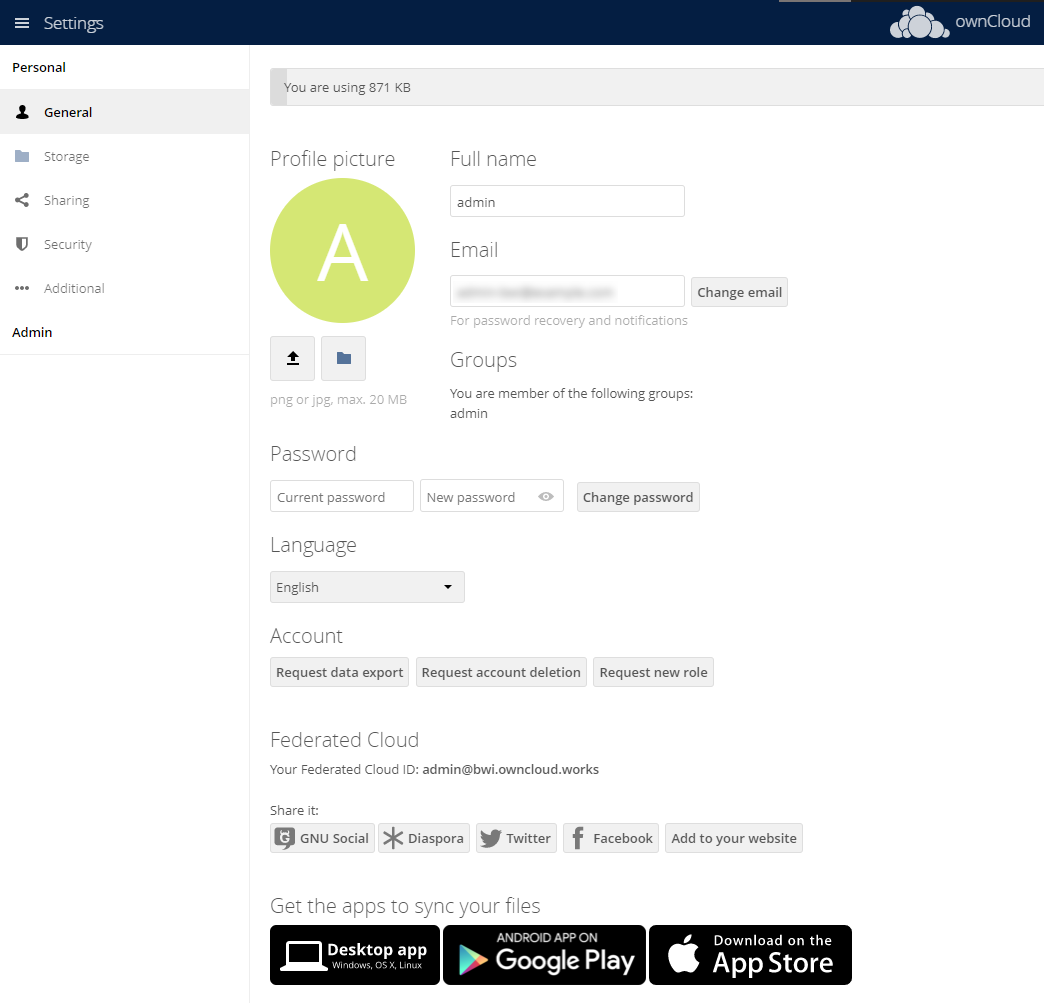Click inside the Full name field
The width and height of the screenshot is (1044, 1003).
tap(567, 200)
